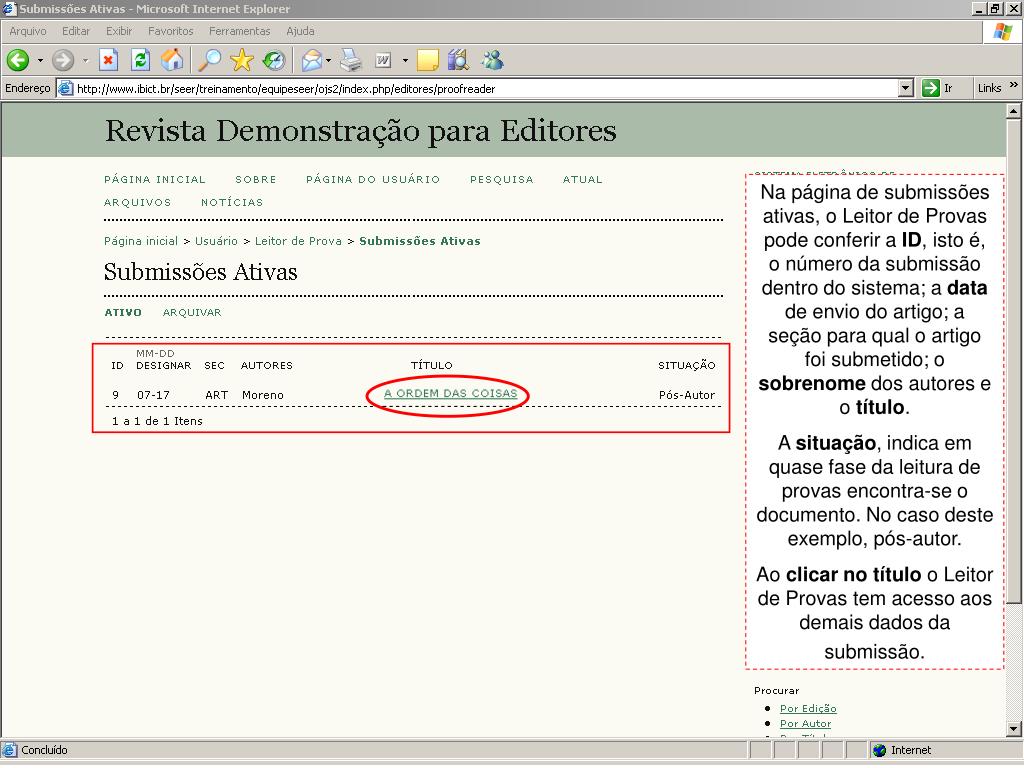Open the Arquivo menu
This screenshot has width=1024, height=768.
(28, 31)
